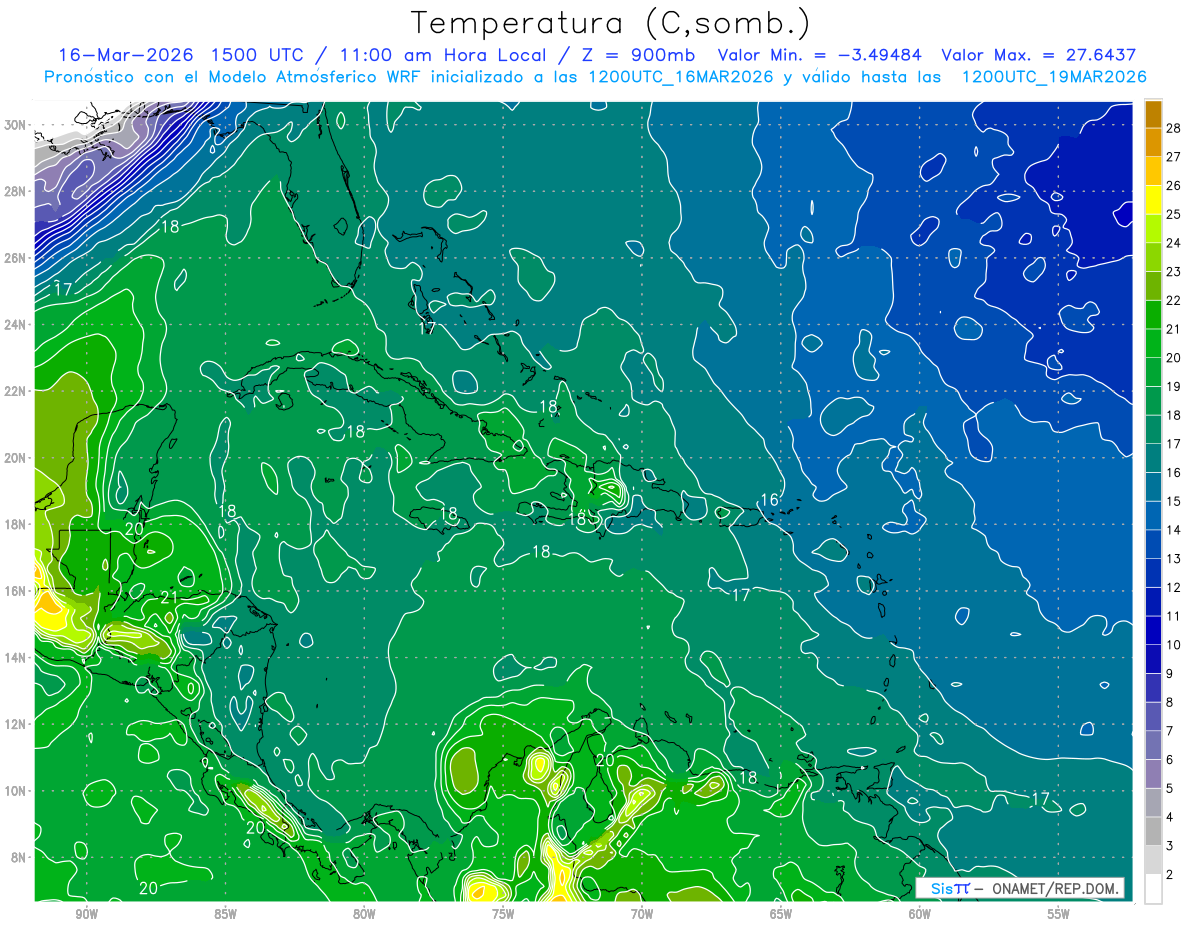Screen dimensions: 1200x927
Task: Click the color scale label 22
Action: 1173,300
